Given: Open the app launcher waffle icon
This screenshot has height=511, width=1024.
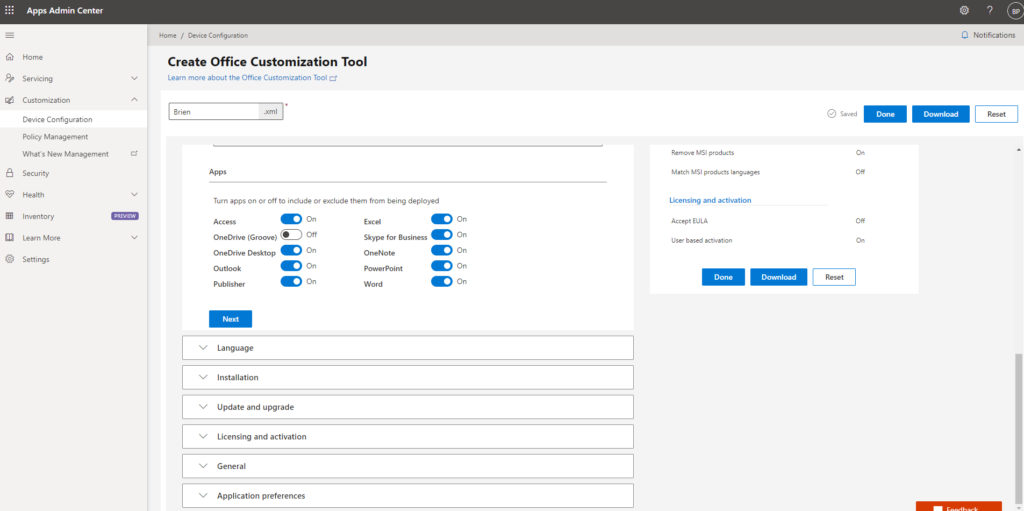Looking at the screenshot, I should (x=9, y=10).
